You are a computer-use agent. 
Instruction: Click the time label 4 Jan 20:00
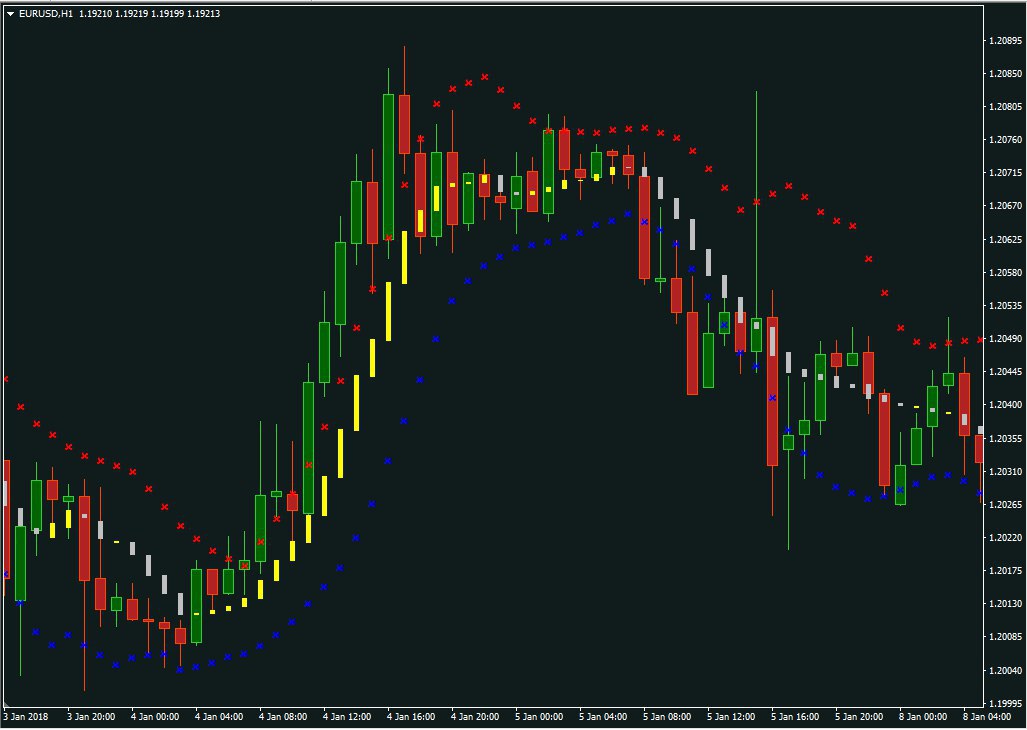(476, 717)
